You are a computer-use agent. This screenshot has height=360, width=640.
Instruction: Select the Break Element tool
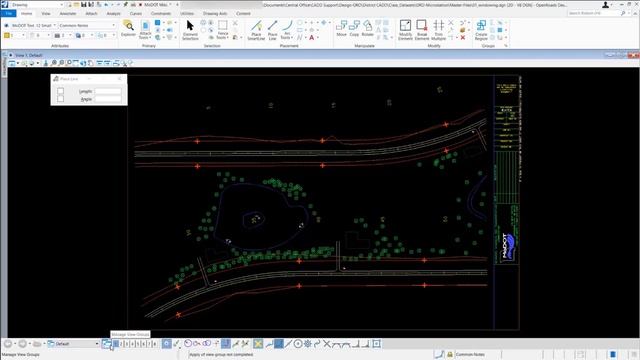click(422, 30)
